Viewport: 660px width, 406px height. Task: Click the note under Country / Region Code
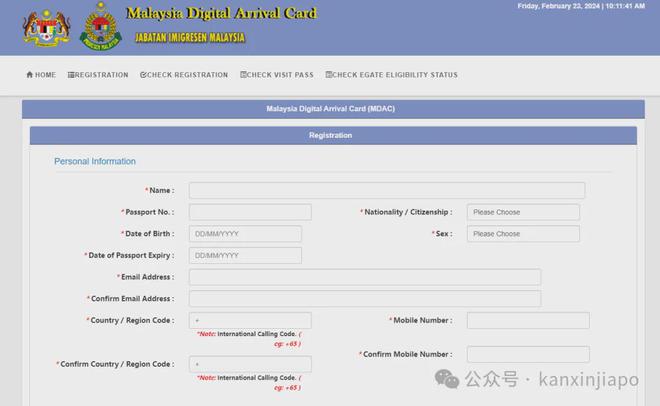(249, 339)
